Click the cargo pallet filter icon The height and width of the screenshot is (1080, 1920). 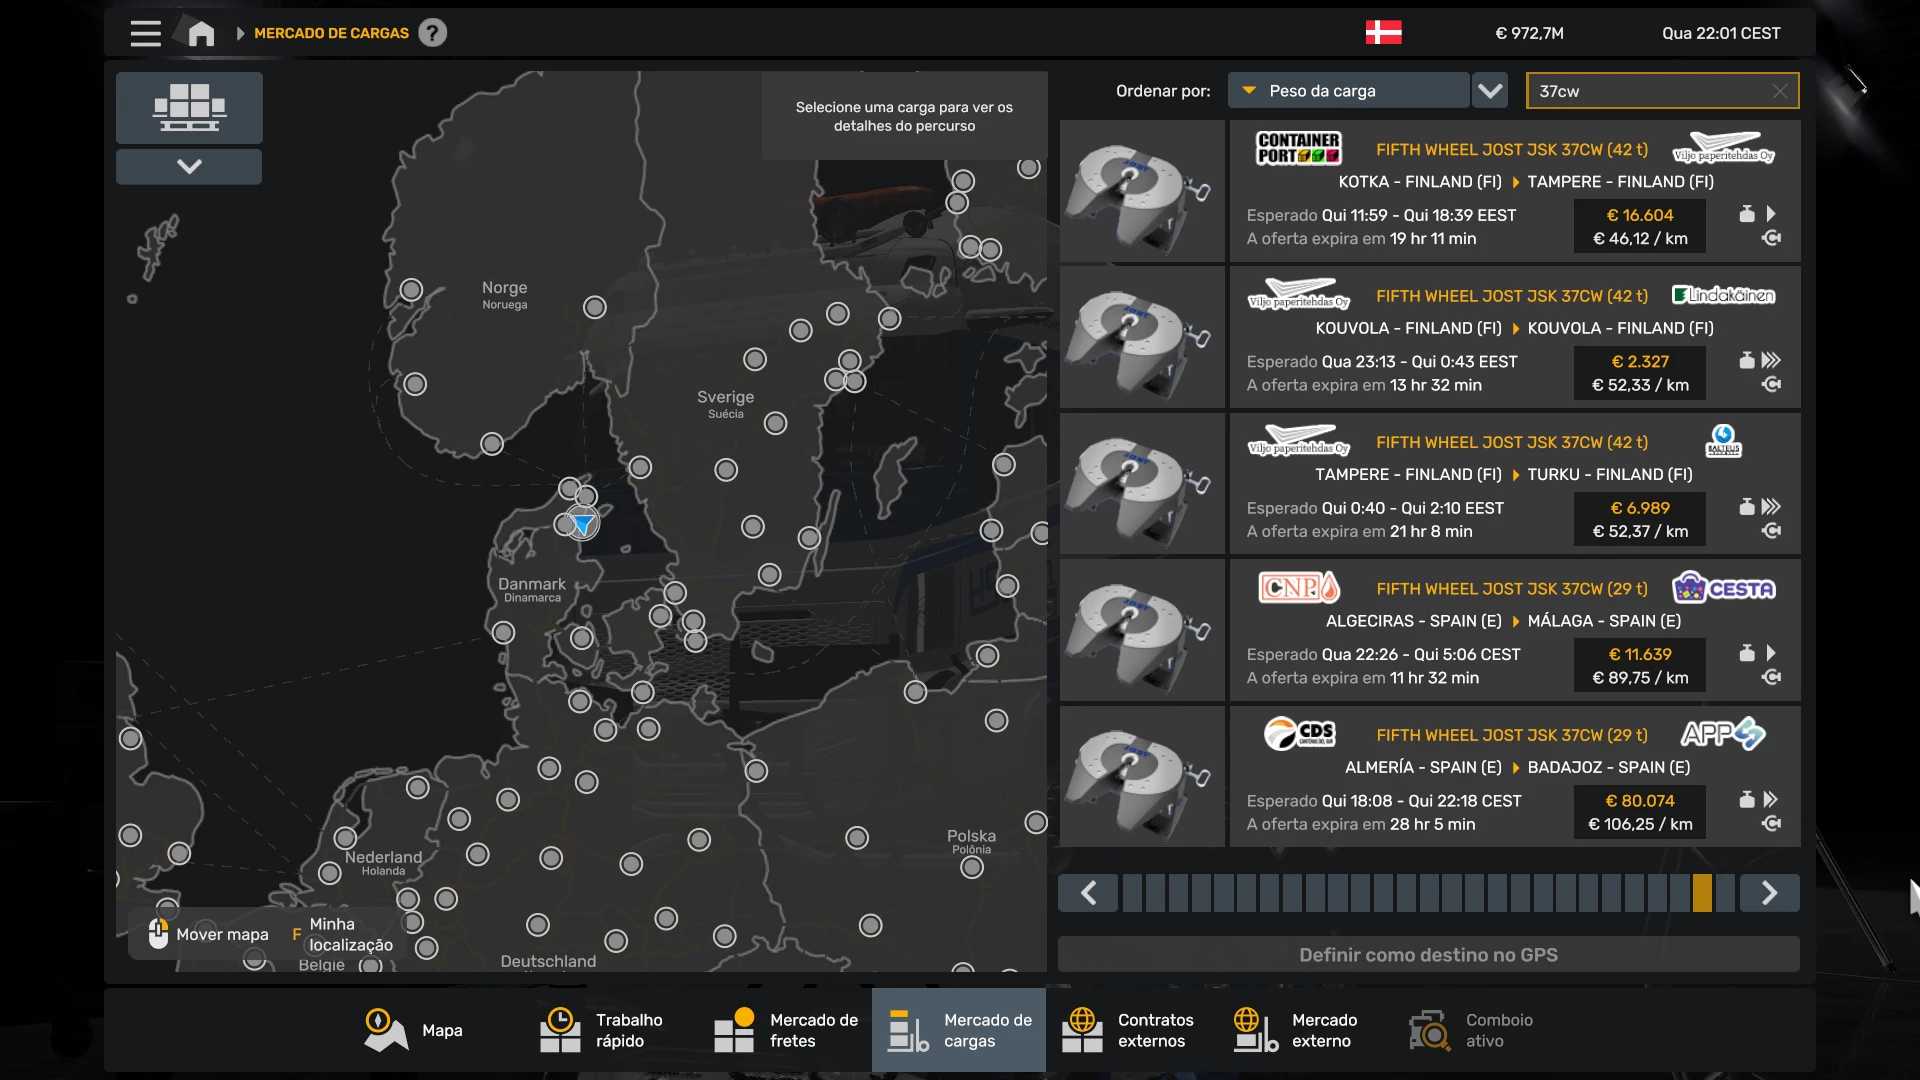pyautogui.click(x=189, y=107)
